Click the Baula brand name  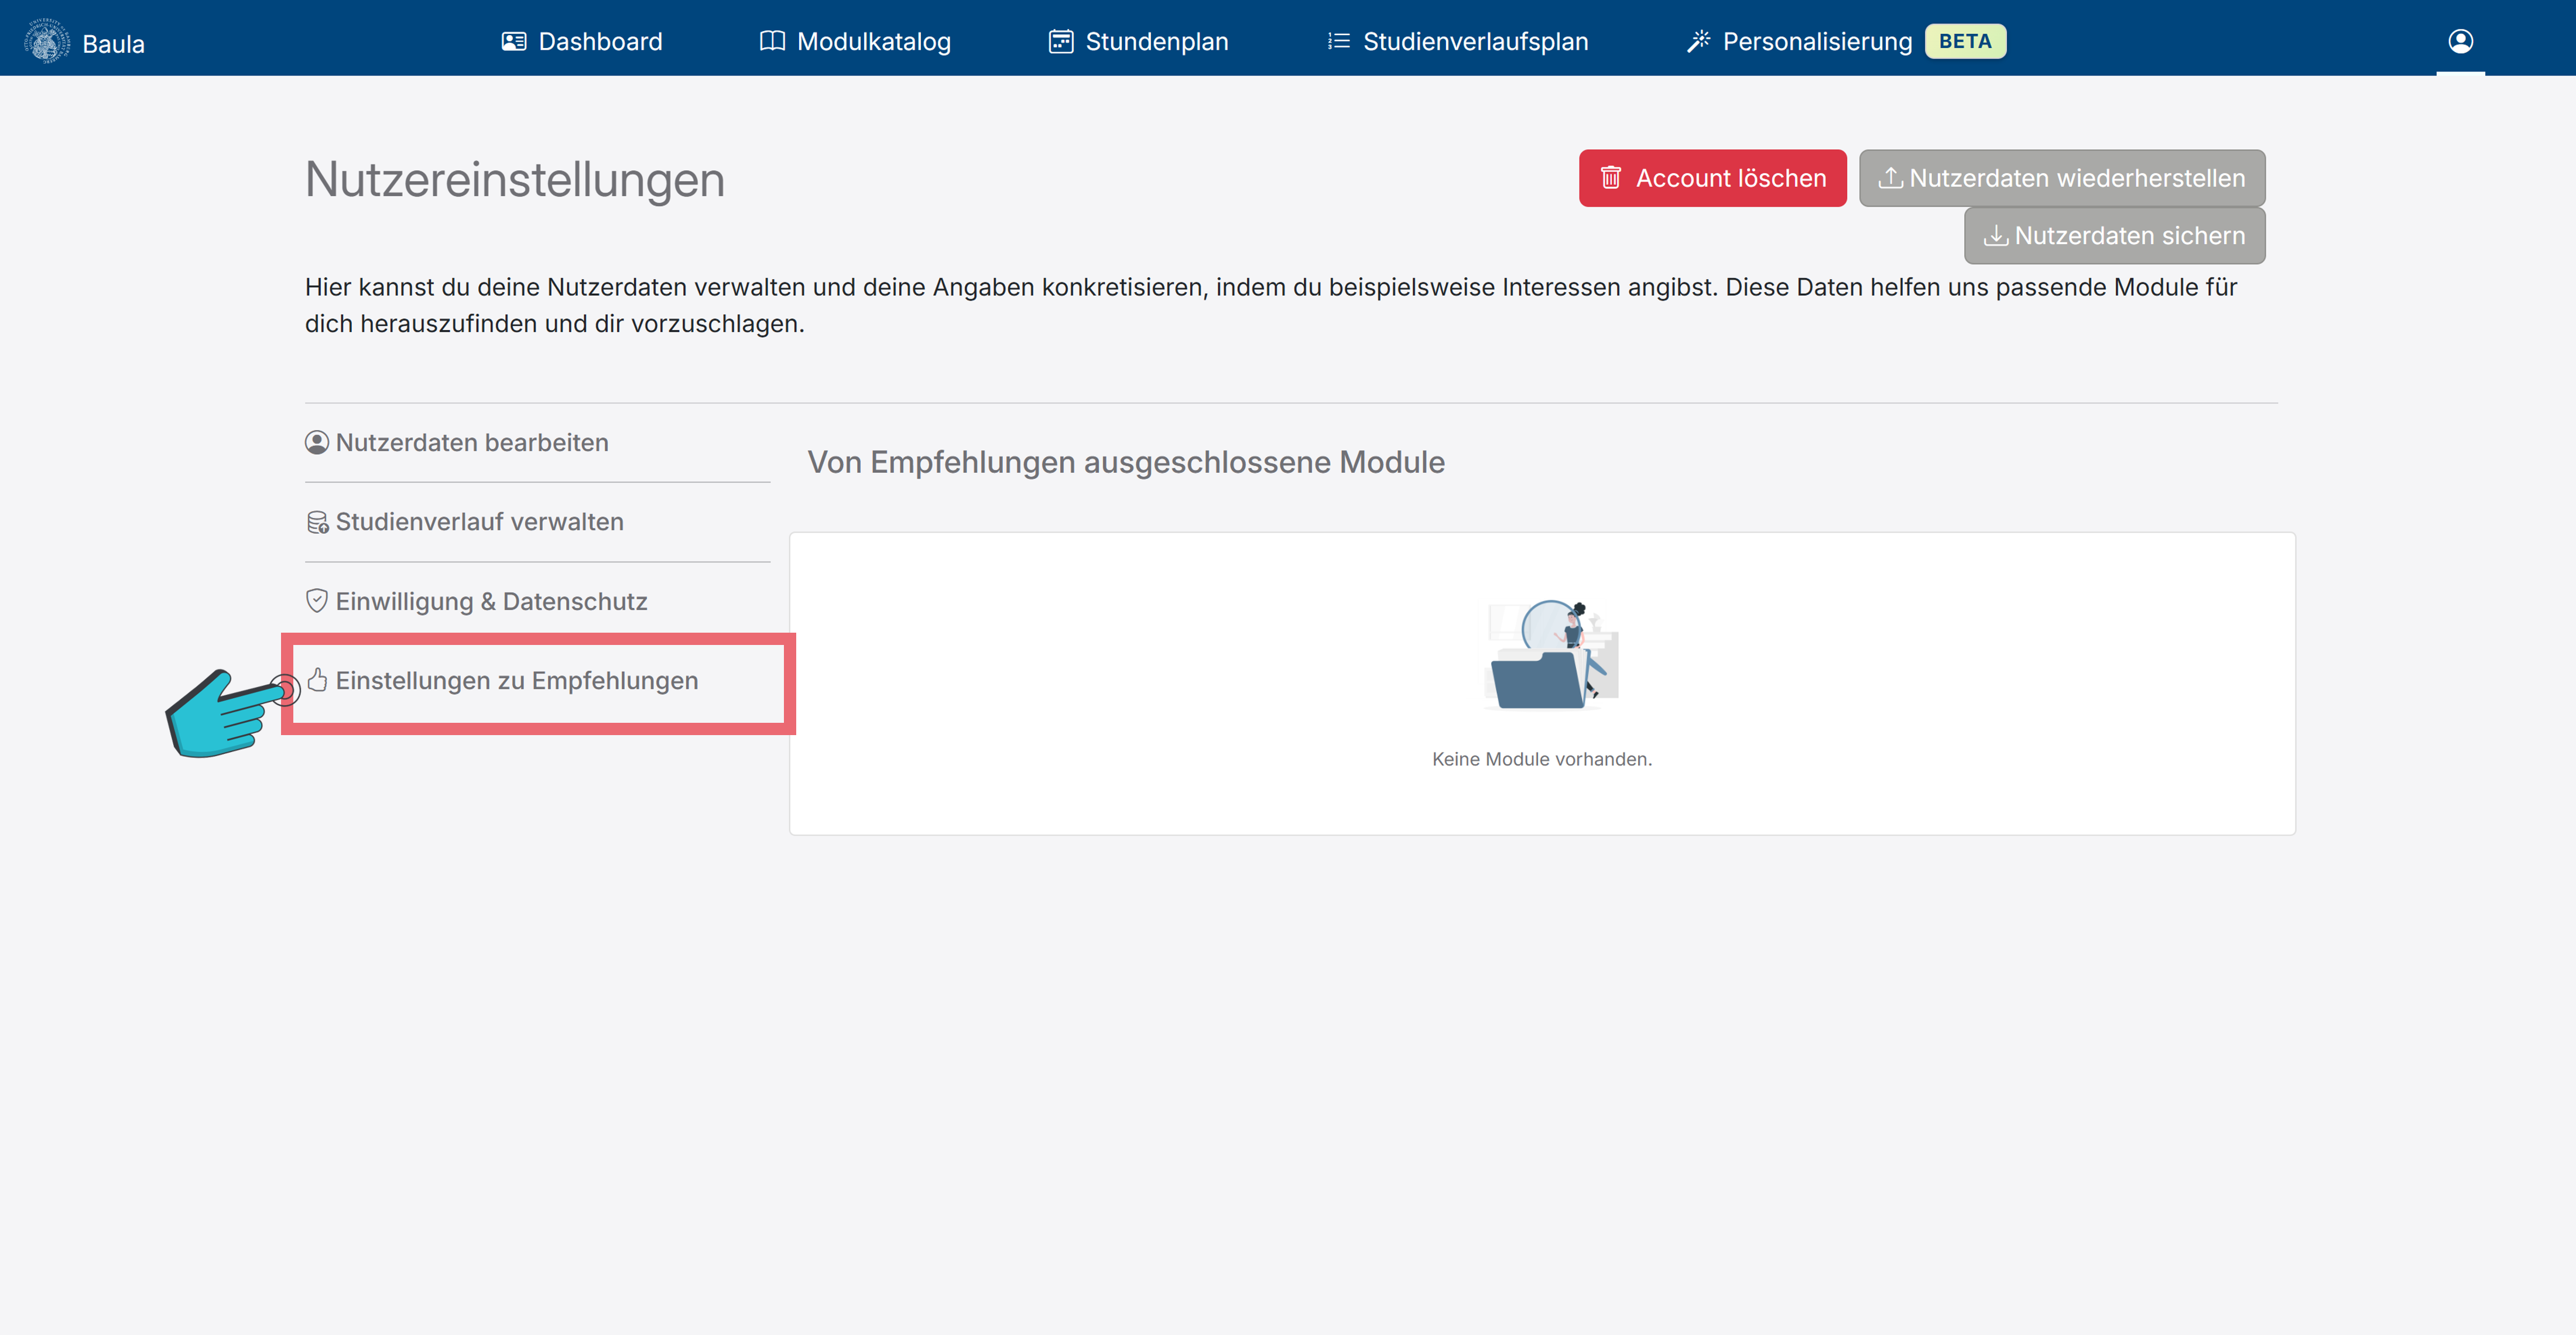[x=113, y=44]
